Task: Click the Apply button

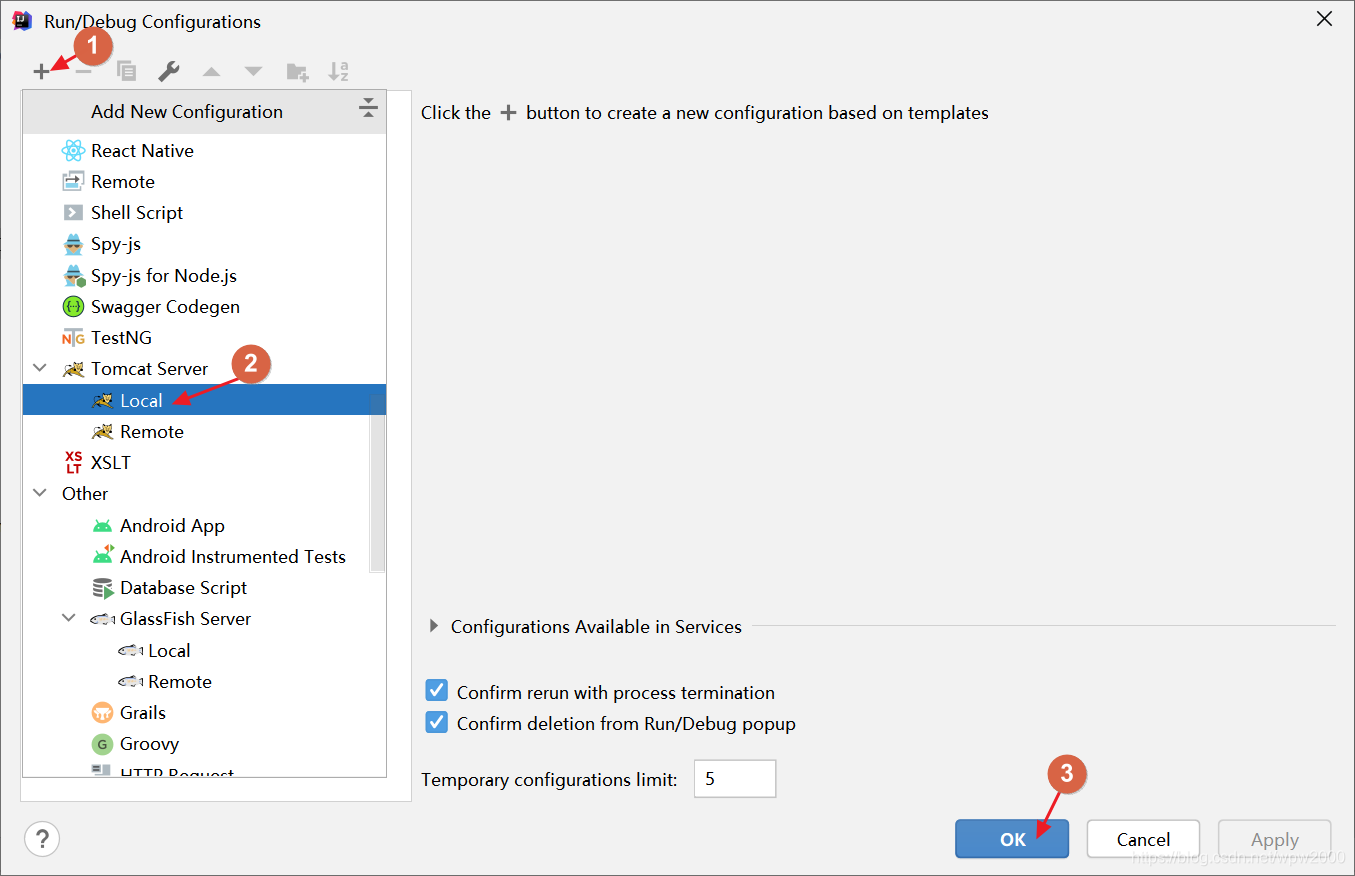Action: pos(1274,839)
